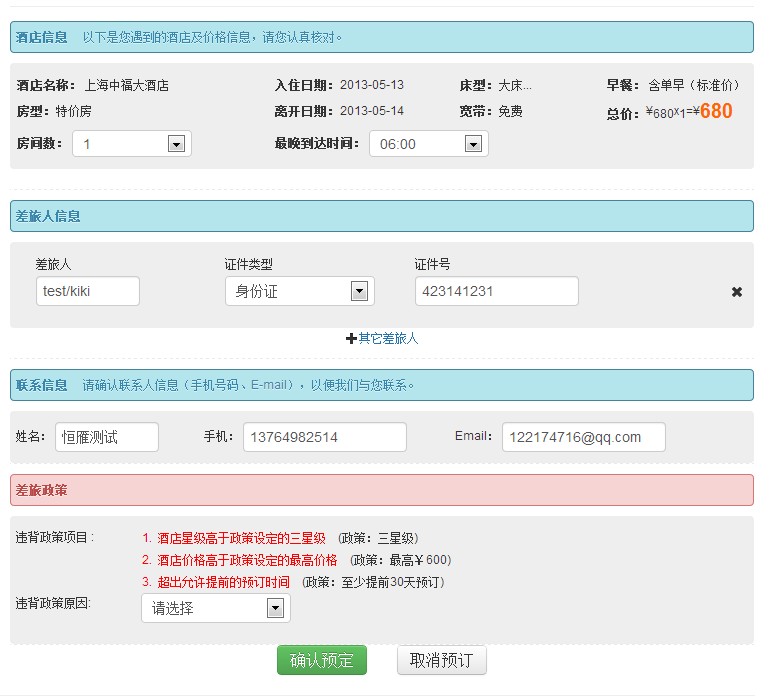Click the orange 680 total price
The height and width of the screenshot is (700, 783).
coord(716,111)
